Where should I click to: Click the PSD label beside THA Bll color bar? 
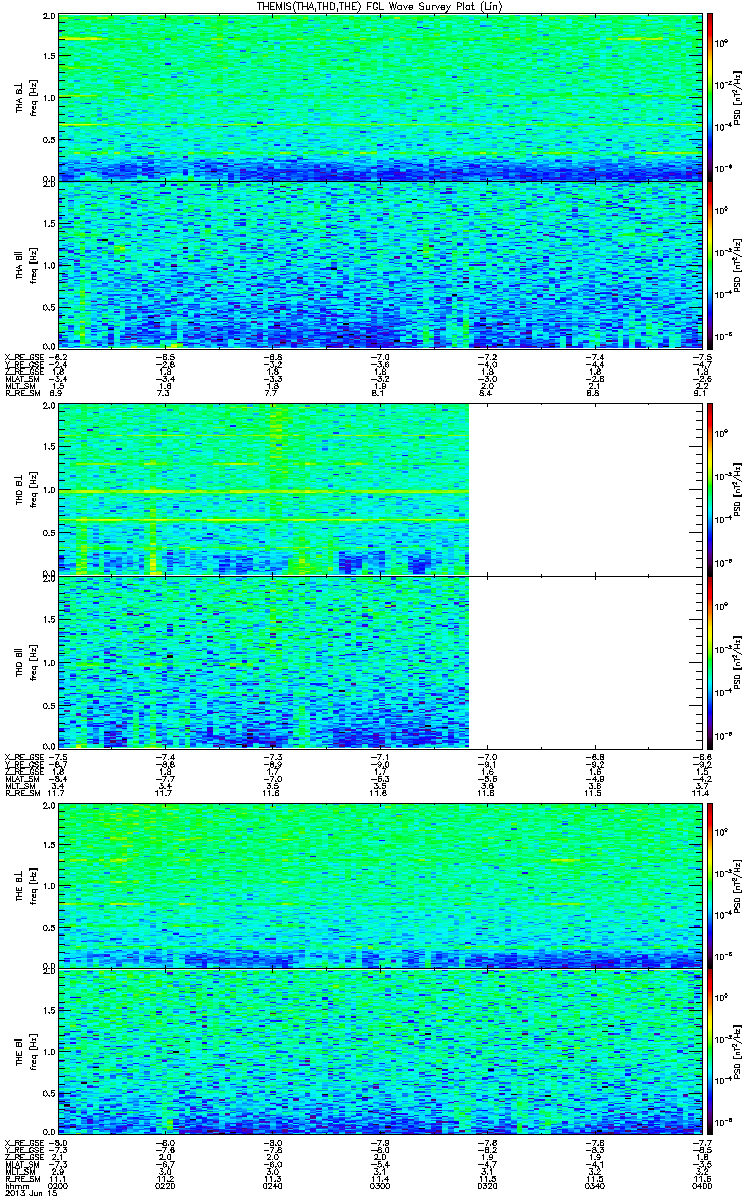click(738, 265)
